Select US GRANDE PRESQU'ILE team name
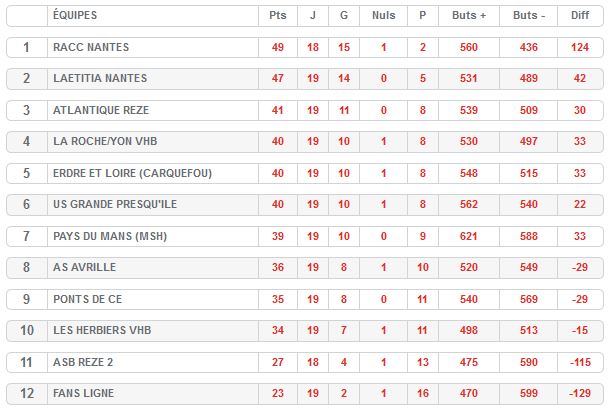 pos(115,205)
